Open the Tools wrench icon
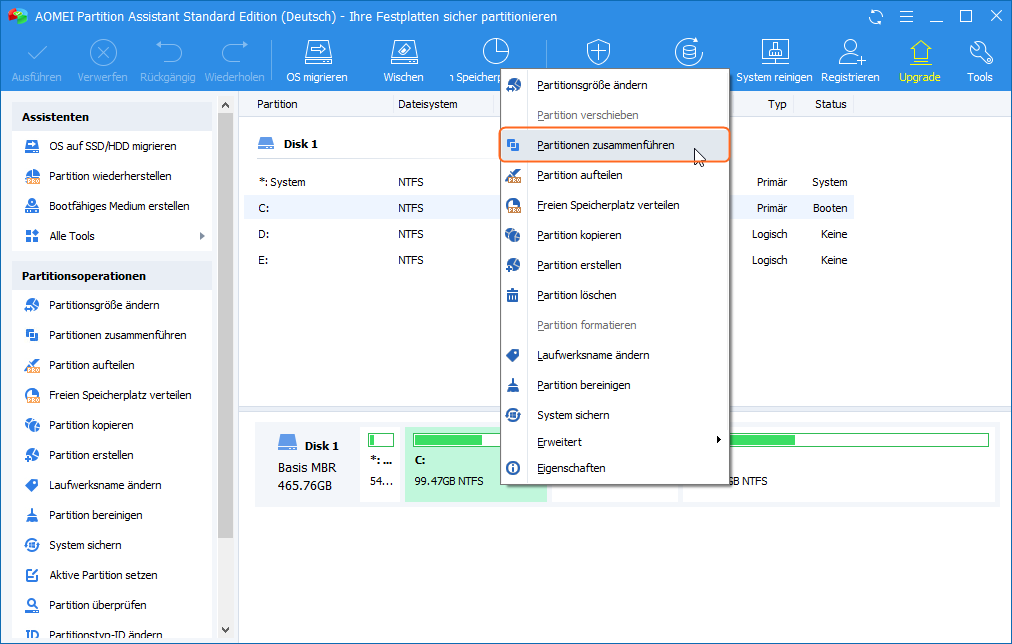Viewport: 1012px width, 644px height. point(980,60)
